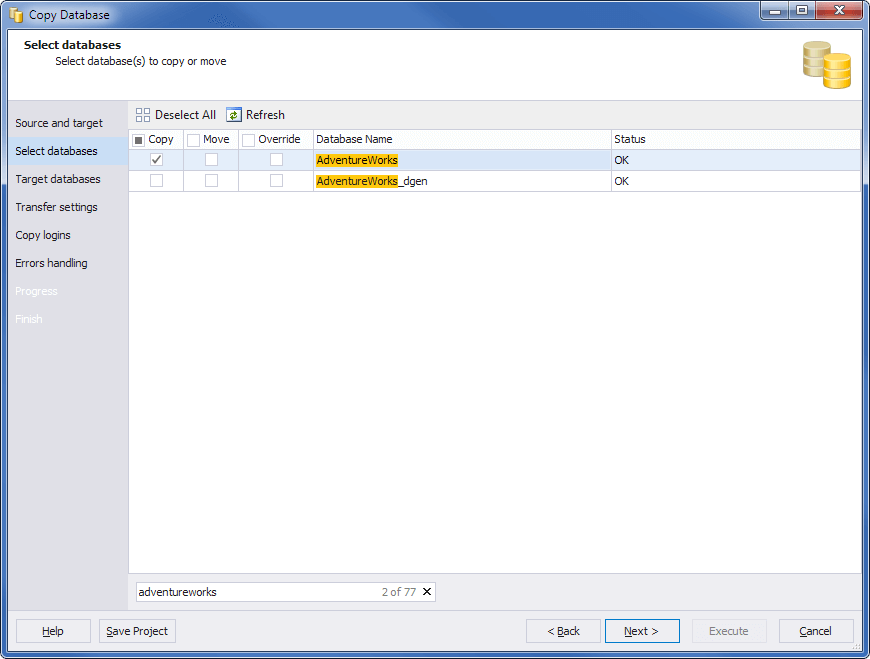Enable Move for AdventureWorks
Screen dimensions: 870x659
point(210,160)
